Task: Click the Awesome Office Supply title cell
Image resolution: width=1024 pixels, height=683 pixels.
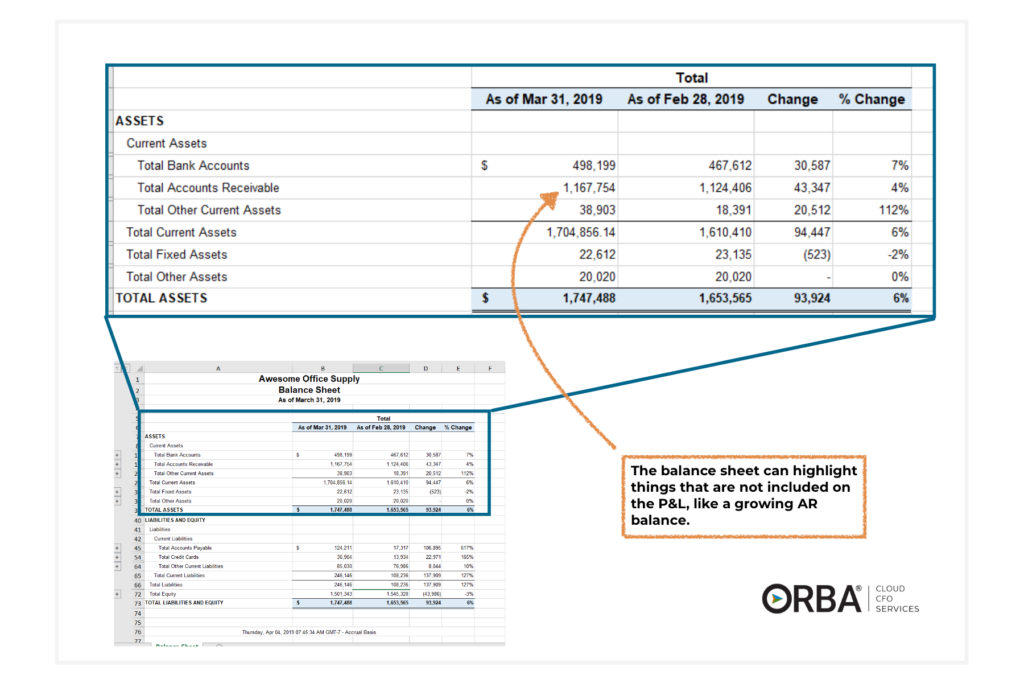Action: coord(309,379)
